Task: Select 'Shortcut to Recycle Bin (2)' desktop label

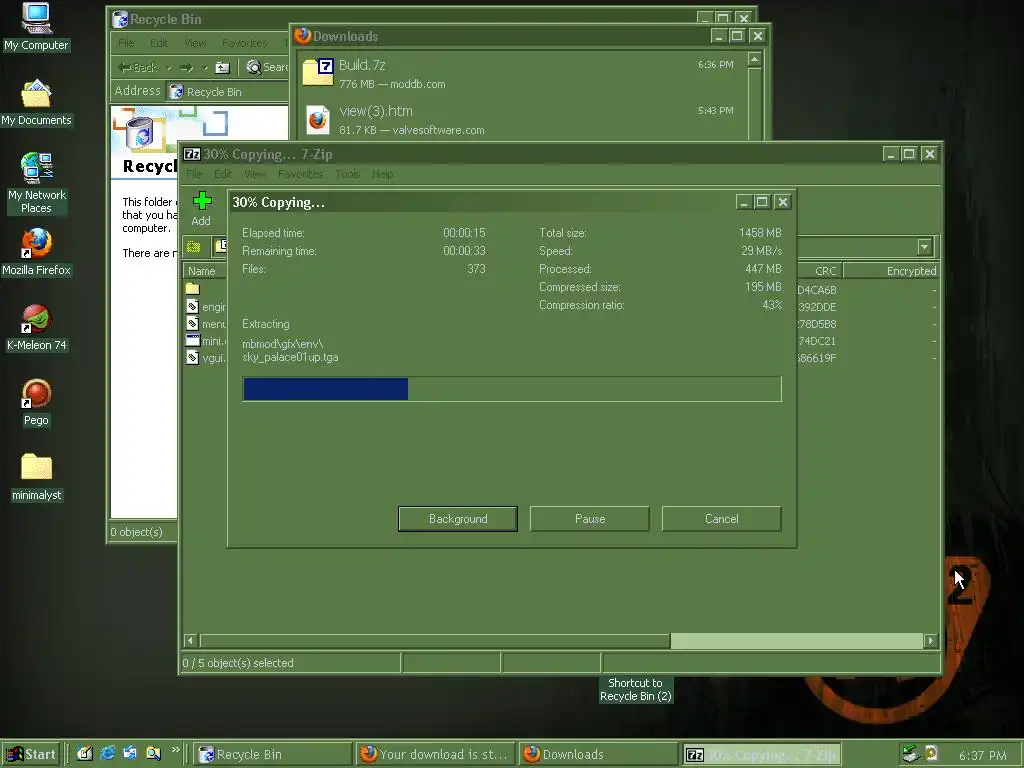Action: (x=635, y=690)
